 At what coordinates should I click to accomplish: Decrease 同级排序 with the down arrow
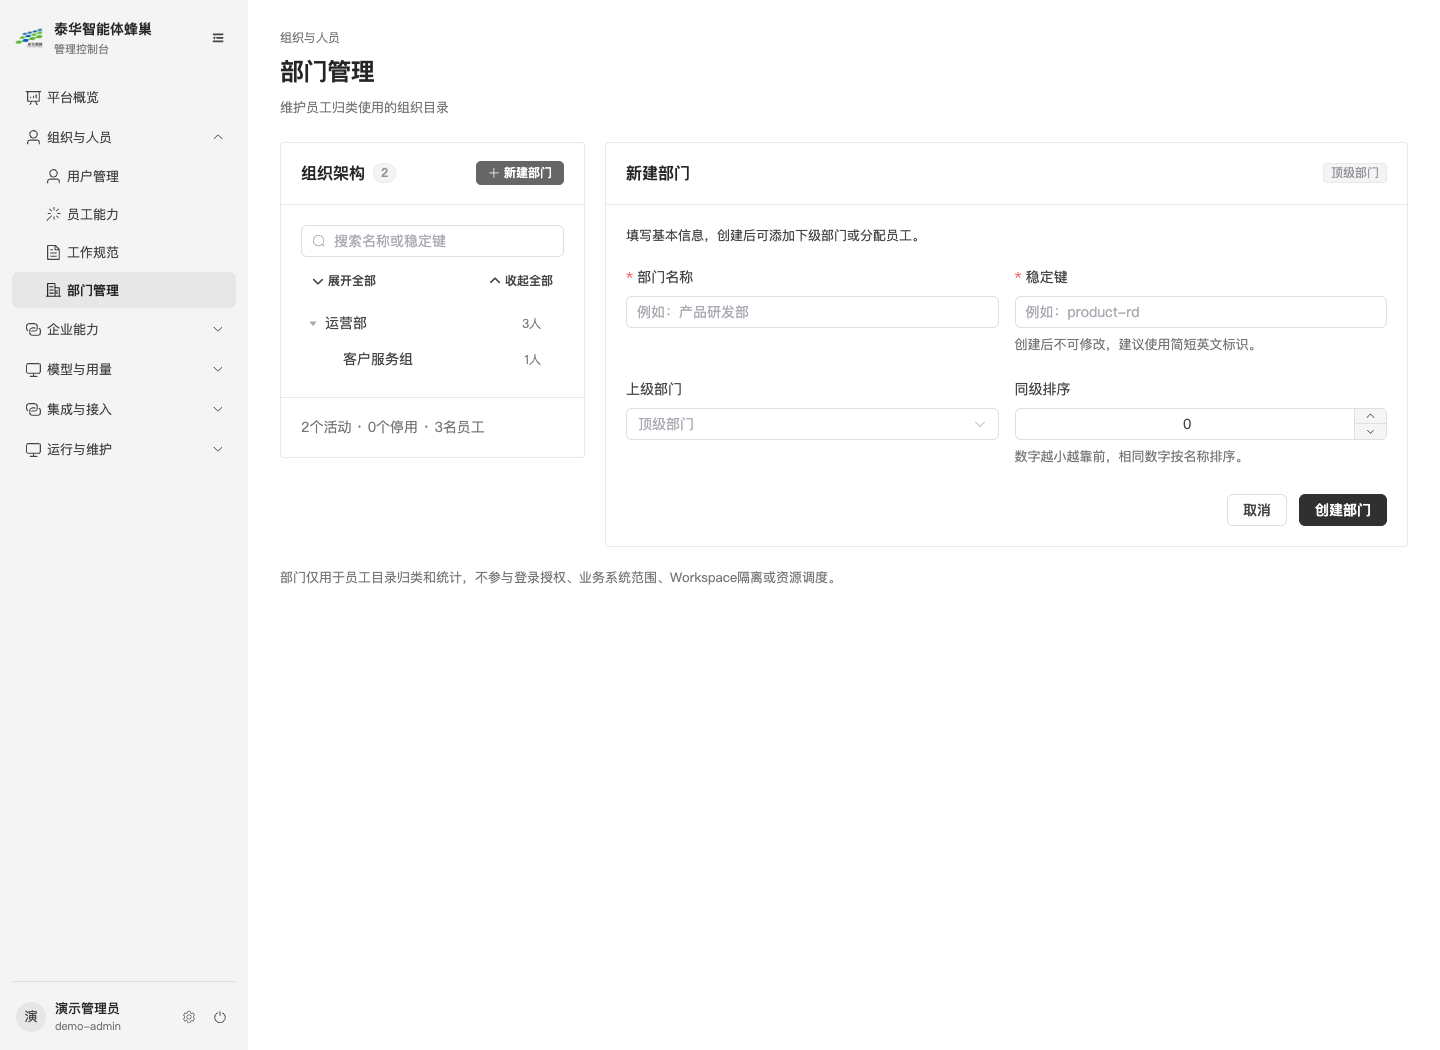tap(1371, 432)
